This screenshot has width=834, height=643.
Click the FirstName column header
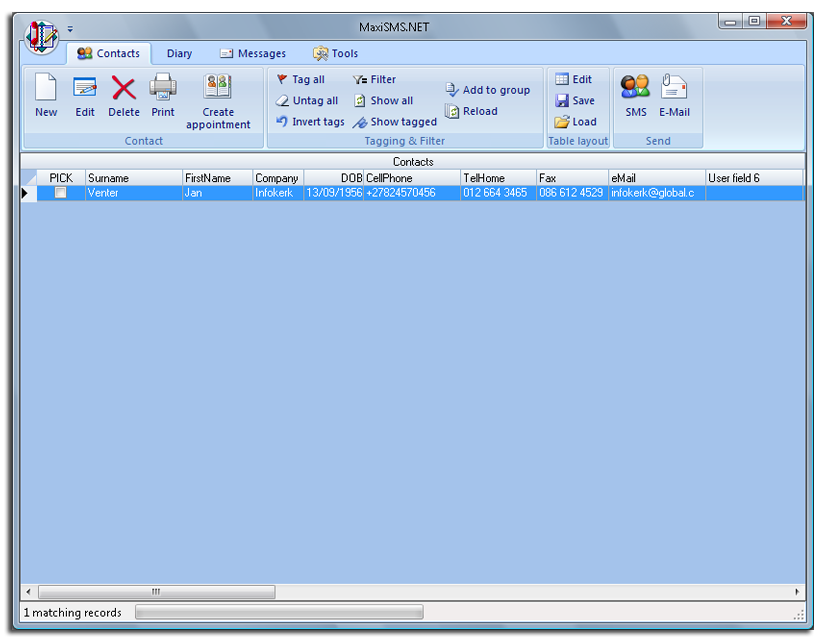[217, 178]
